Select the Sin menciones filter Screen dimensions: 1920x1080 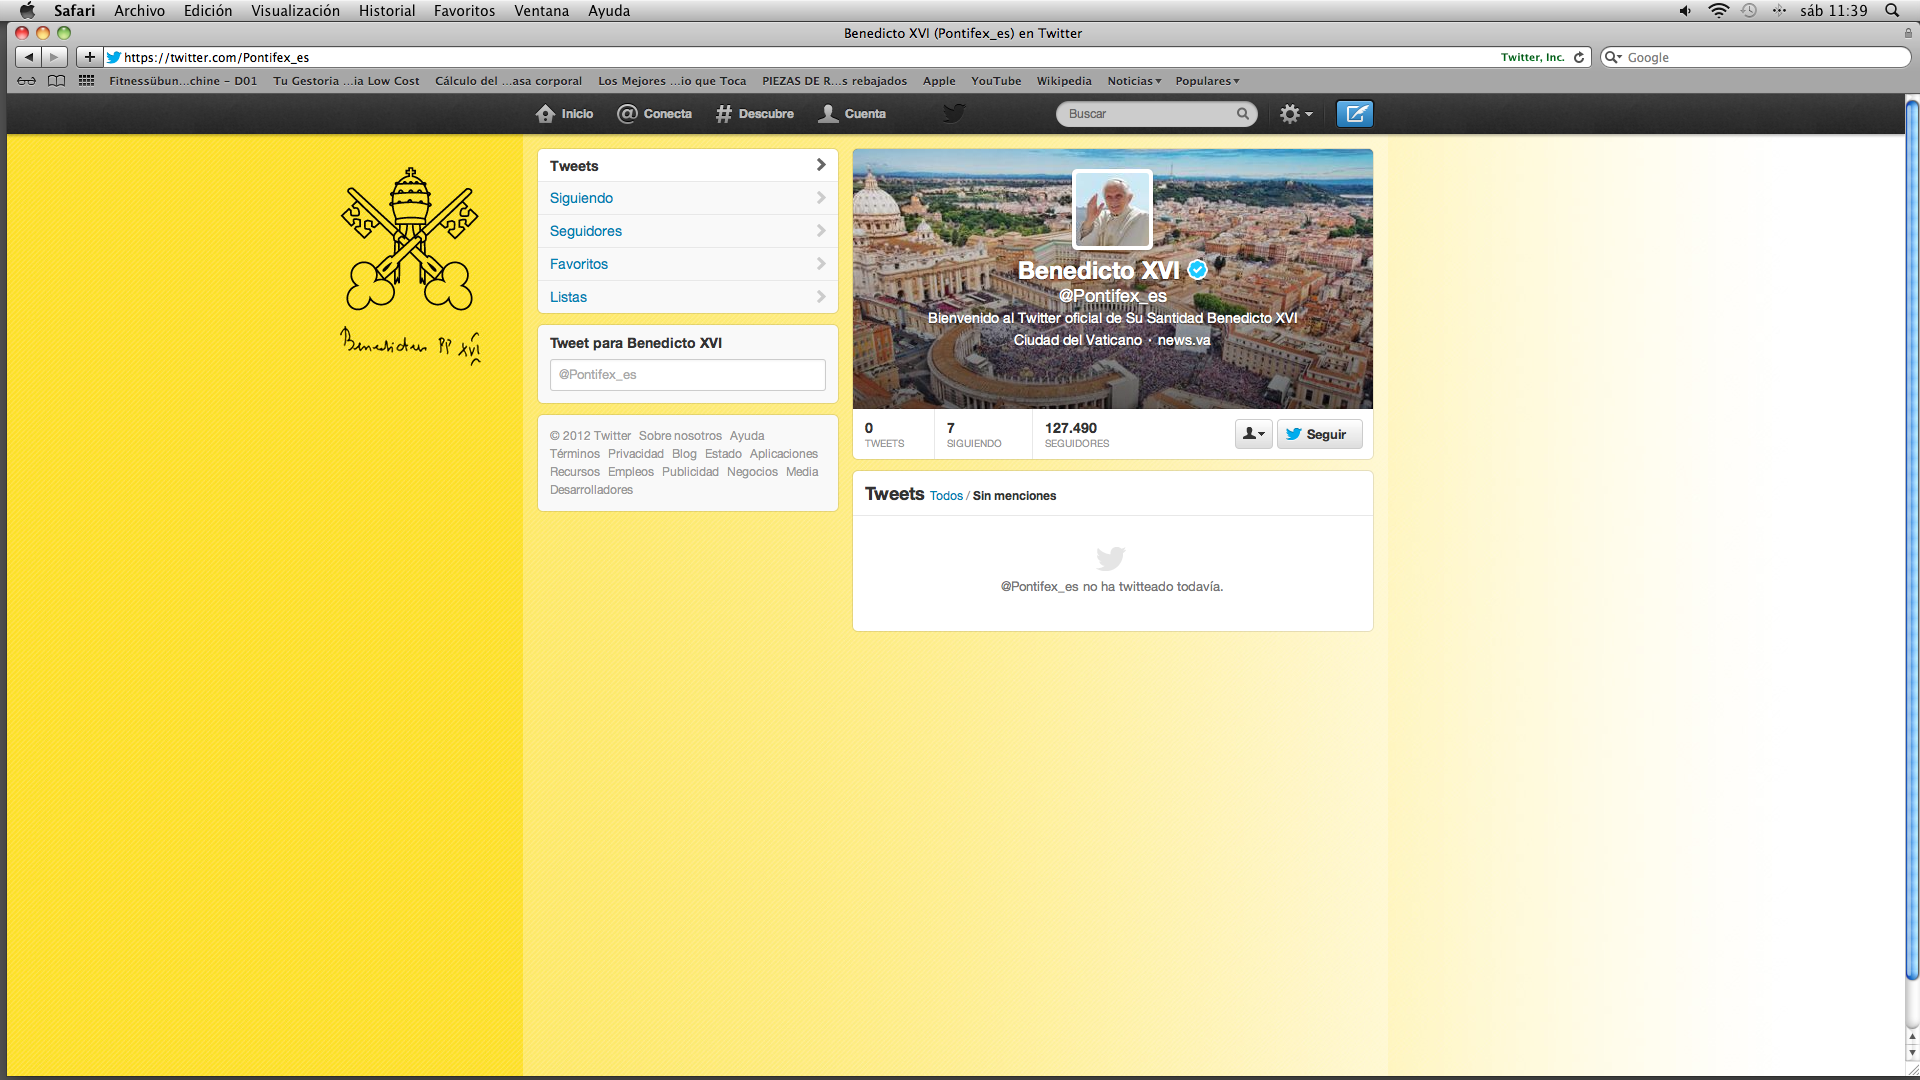1014,496
